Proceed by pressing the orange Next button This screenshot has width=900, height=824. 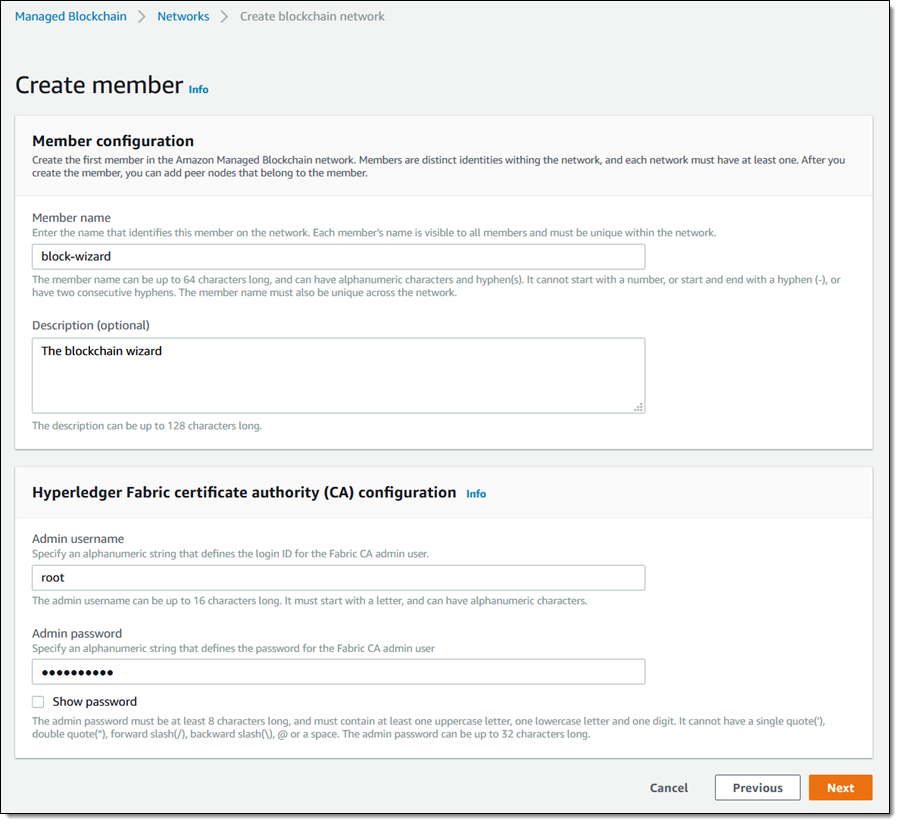click(840, 788)
